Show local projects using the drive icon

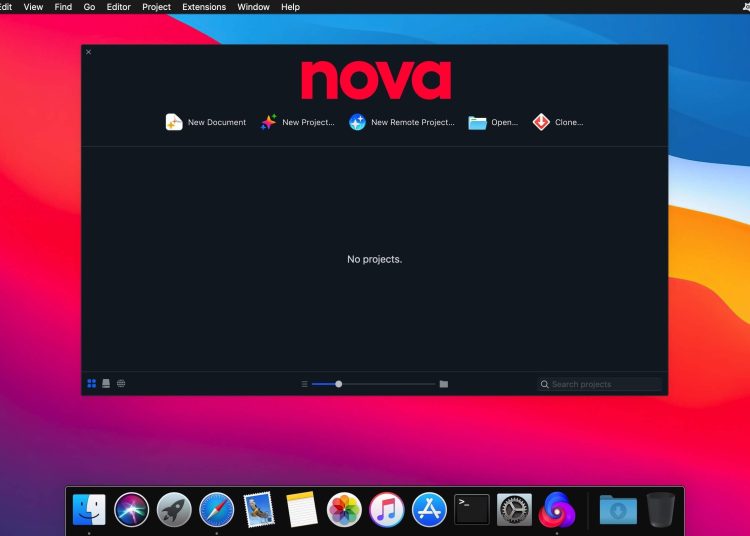(106, 383)
